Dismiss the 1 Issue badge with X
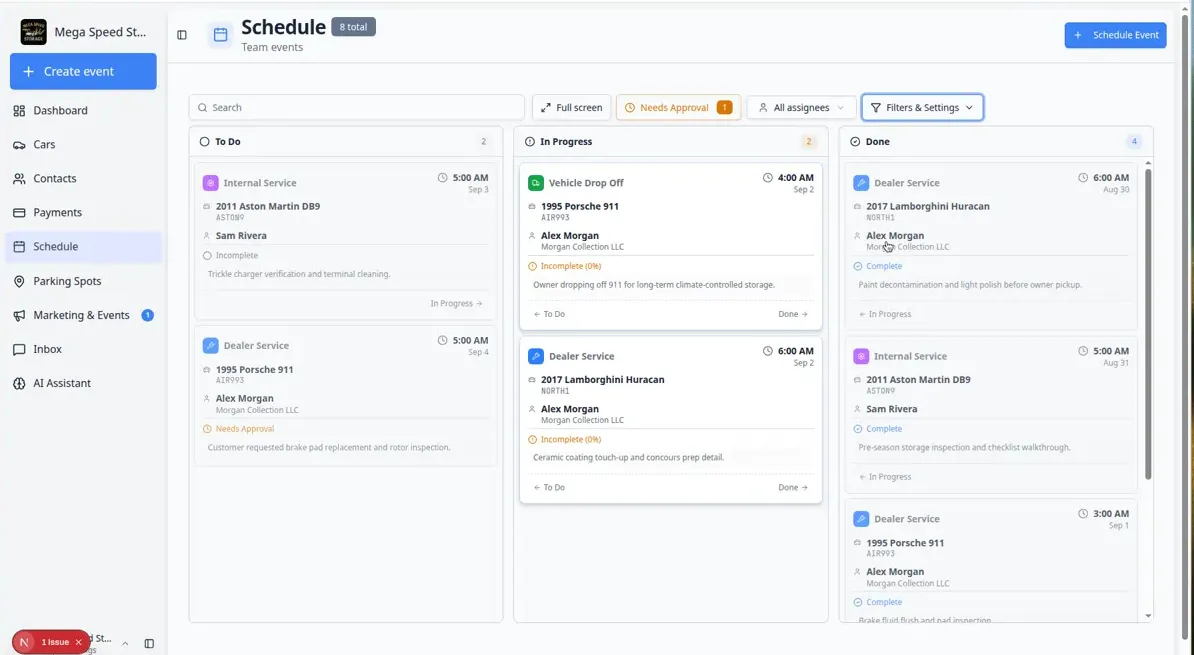Image resolution: width=1194 pixels, height=655 pixels. (x=78, y=643)
